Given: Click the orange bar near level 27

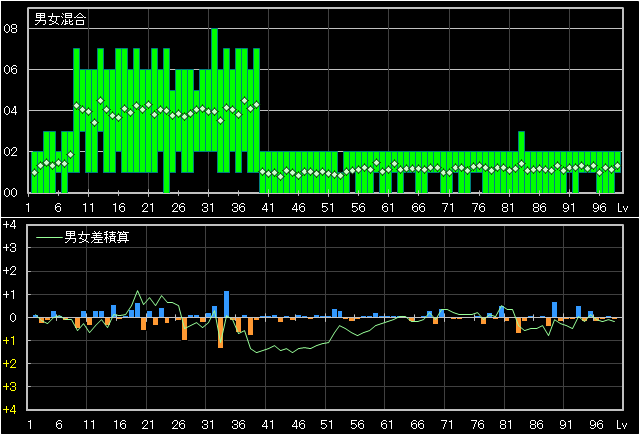Looking at the screenshot, I should (x=184, y=328).
